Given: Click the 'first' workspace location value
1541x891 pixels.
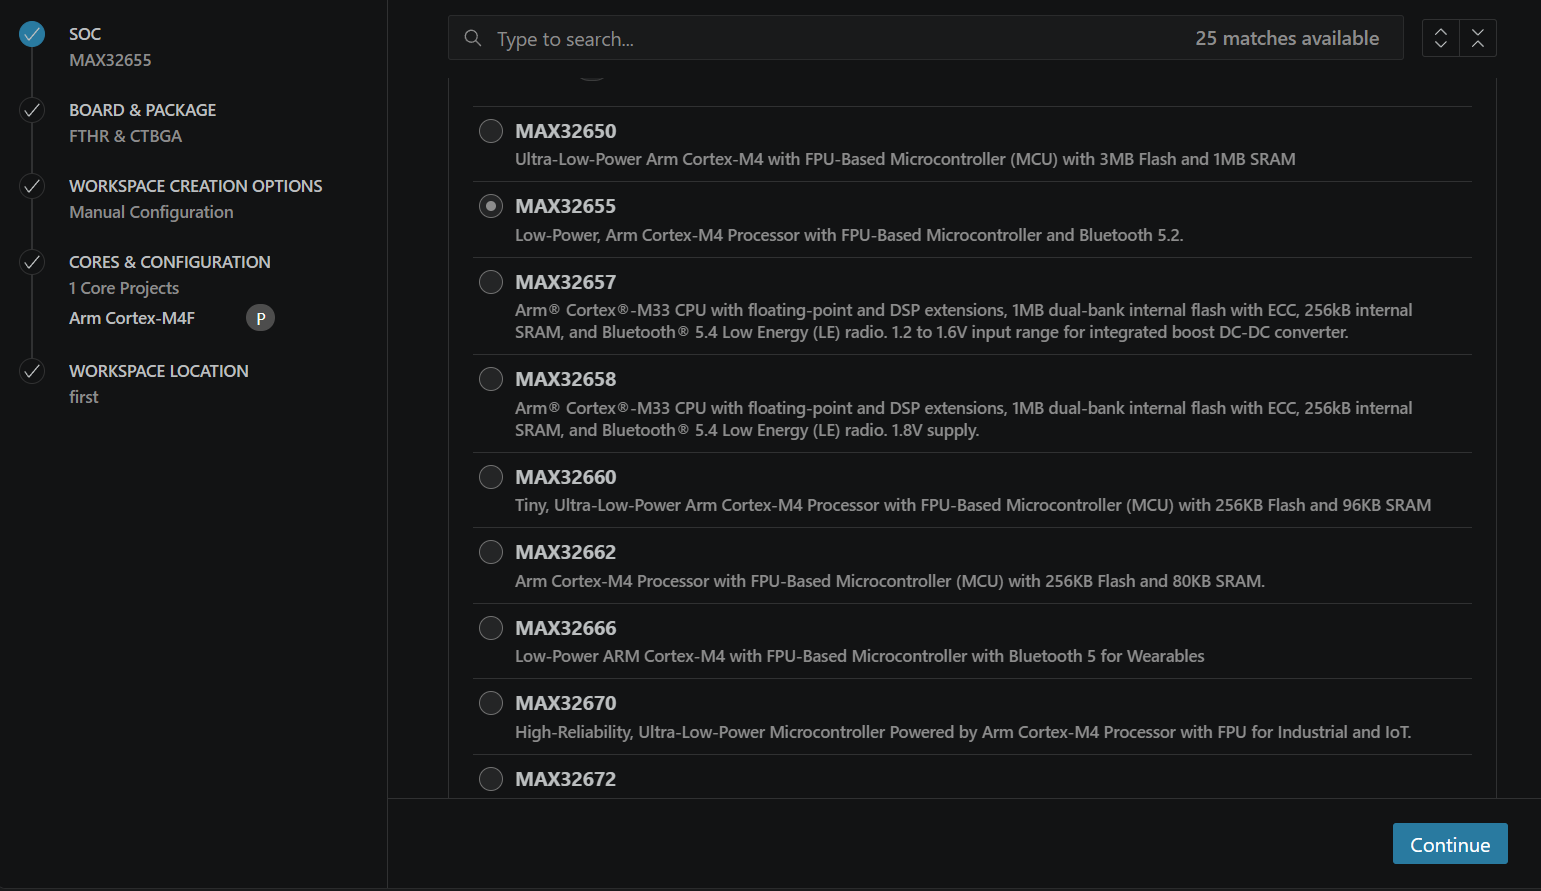Looking at the screenshot, I should coord(84,397).
